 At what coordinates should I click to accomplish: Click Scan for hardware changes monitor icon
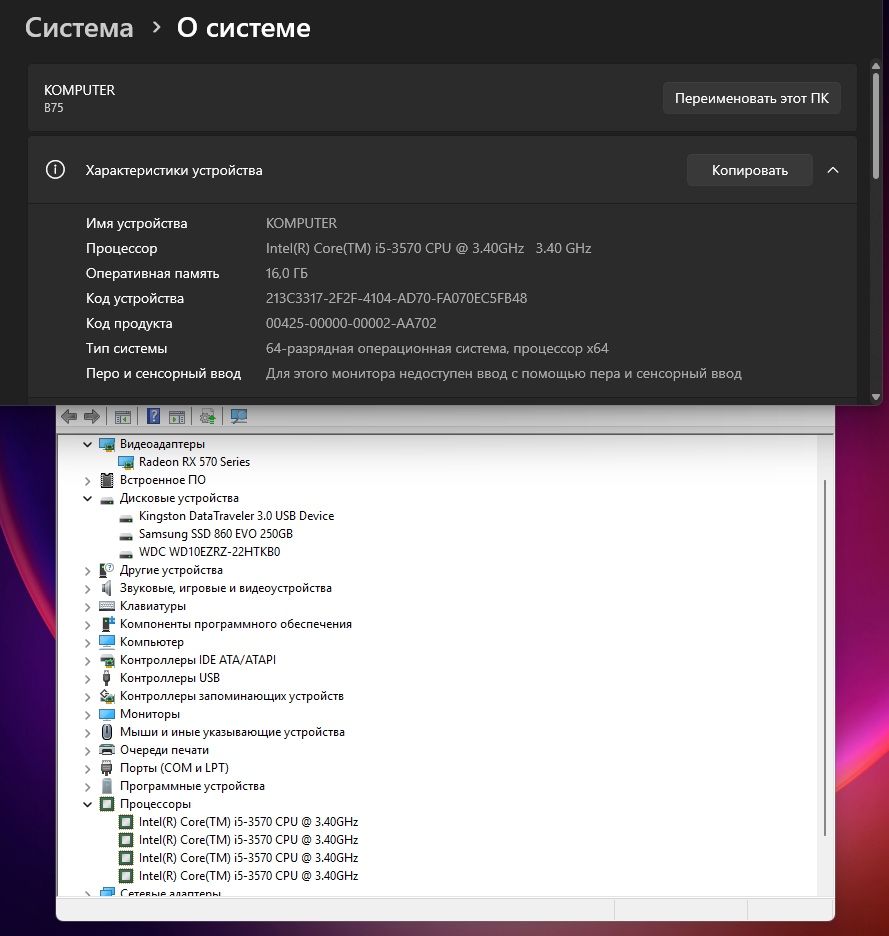(238, 416)
